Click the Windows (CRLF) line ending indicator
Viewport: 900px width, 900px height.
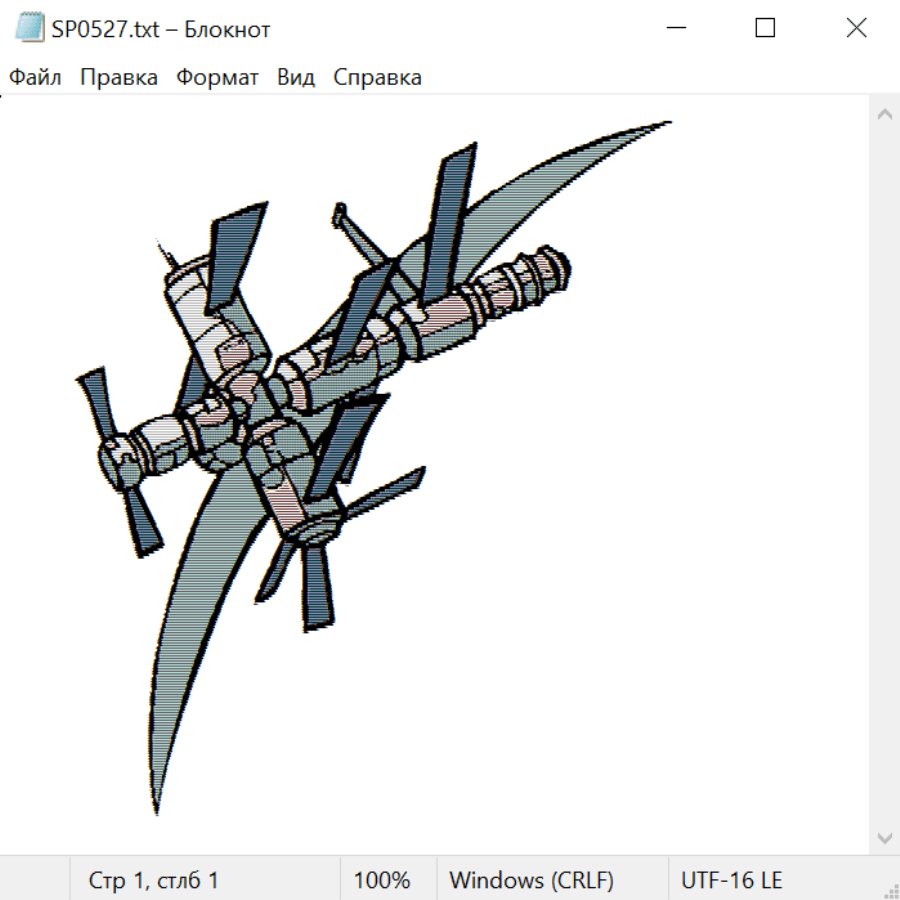531,881
